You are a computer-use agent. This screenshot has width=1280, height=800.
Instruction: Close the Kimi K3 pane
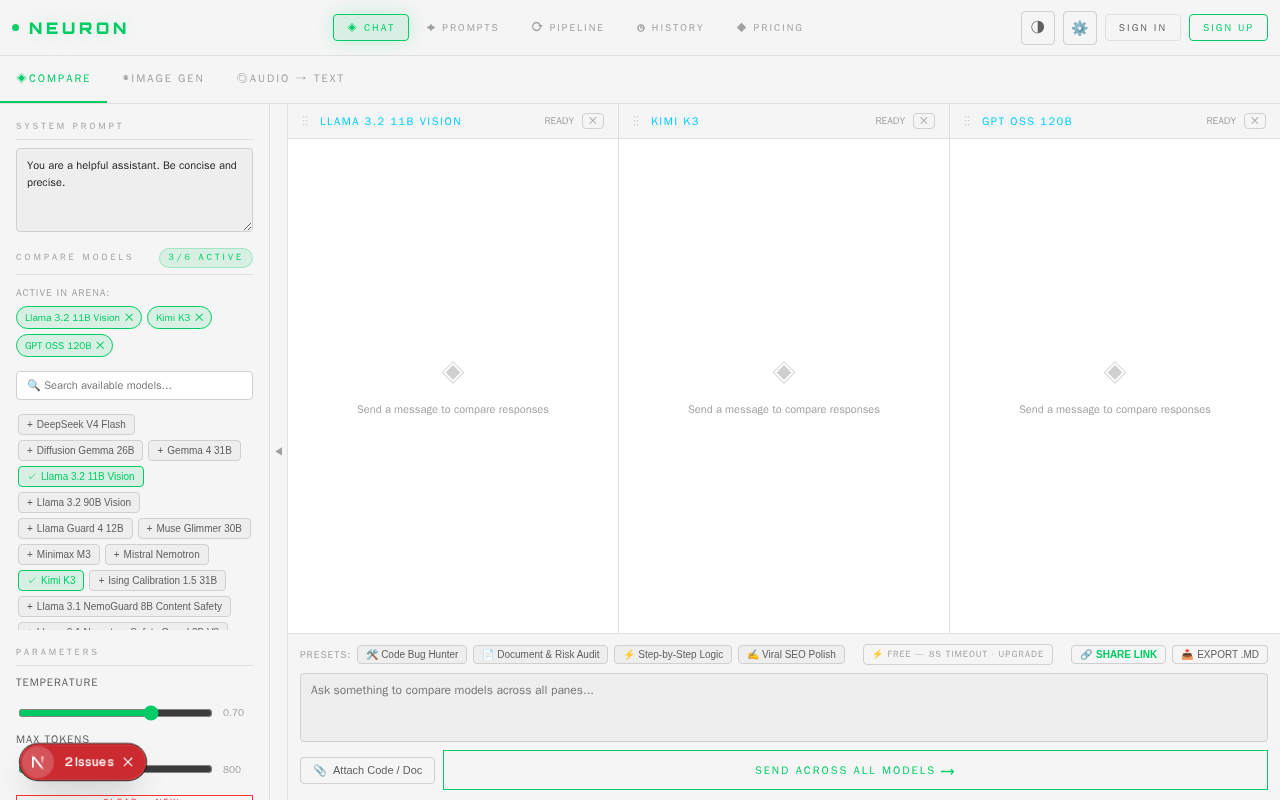point(924,121)
